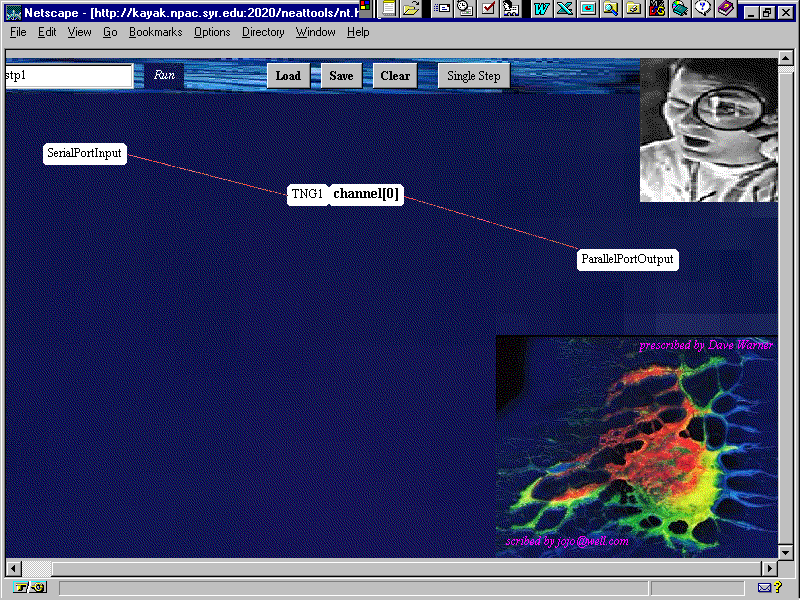The height and width of the screenshot is (600, 800).
Task: Click the purple help book icon
Action: click(x=726, y=8)
